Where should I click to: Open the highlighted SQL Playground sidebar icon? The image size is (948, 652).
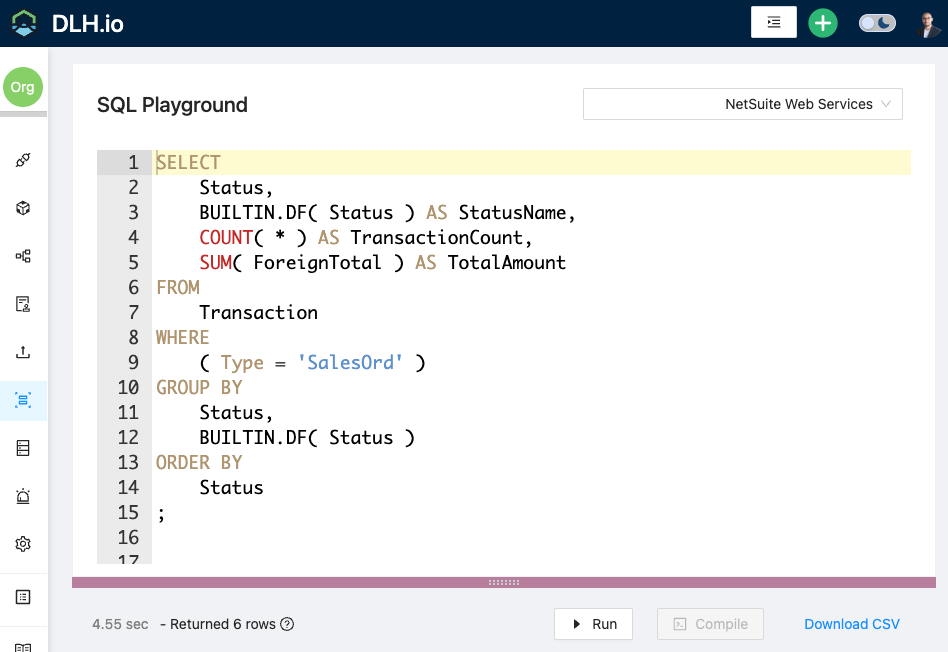[x=22, y=400]
